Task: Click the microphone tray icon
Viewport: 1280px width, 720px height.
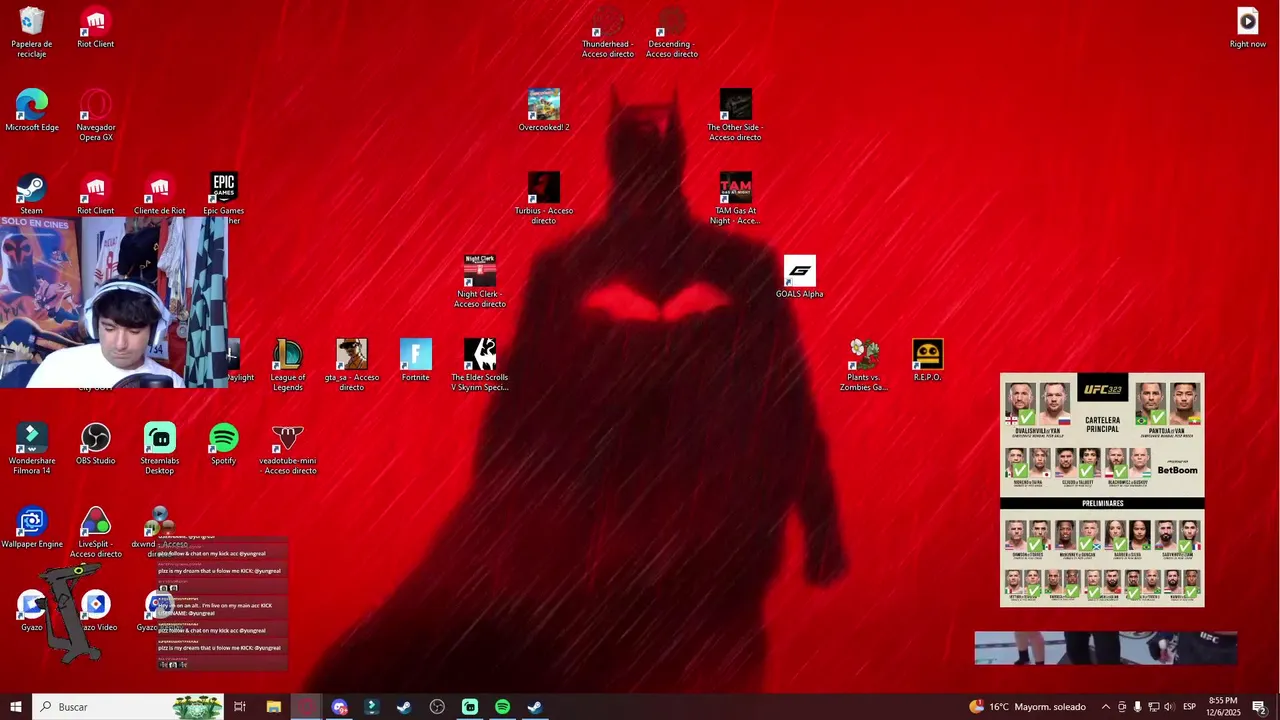Action: (1137, 707)
